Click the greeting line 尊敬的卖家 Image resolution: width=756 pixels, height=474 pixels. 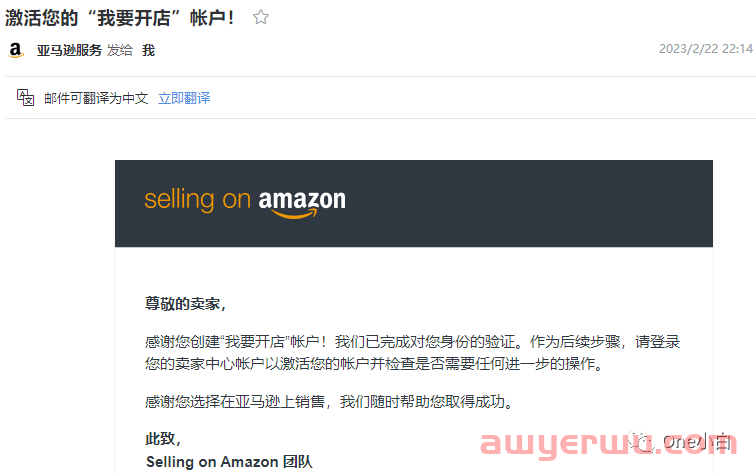[x=185, y=304]
